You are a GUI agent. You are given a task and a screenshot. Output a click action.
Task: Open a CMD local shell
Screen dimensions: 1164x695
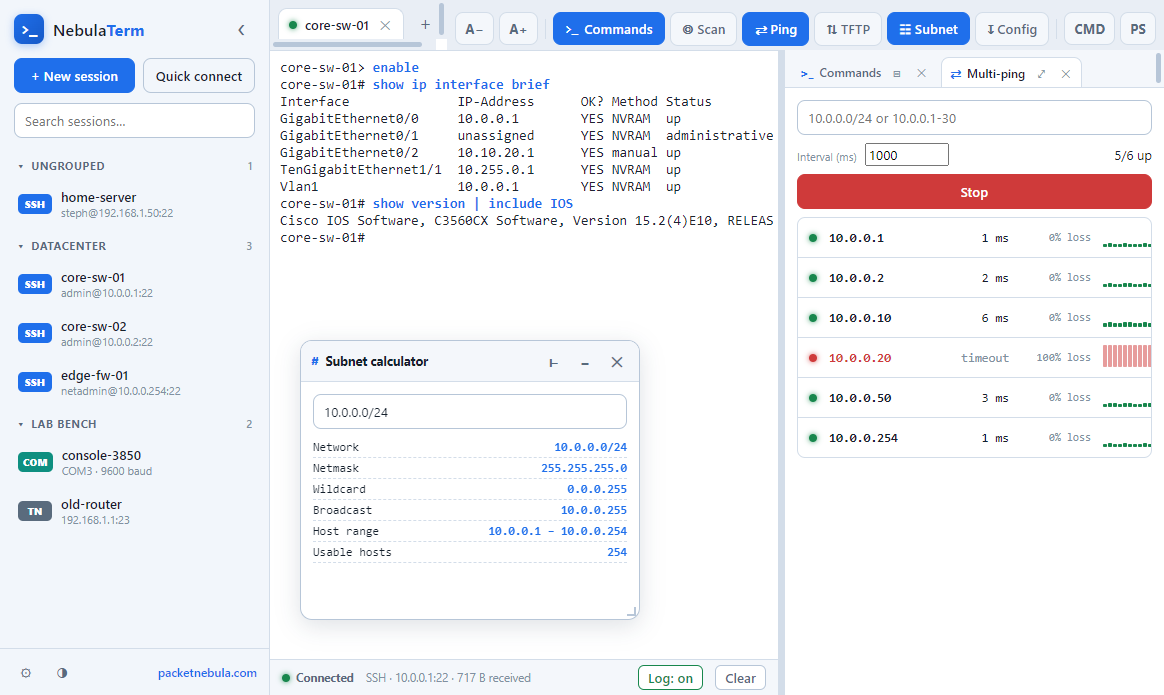1090,29
